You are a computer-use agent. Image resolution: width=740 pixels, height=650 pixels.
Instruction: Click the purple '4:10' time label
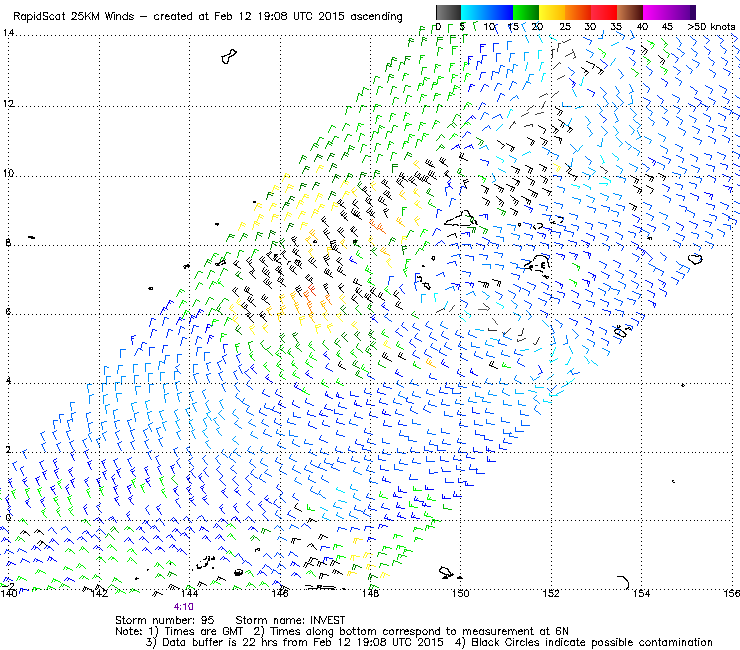pos(184,607)
